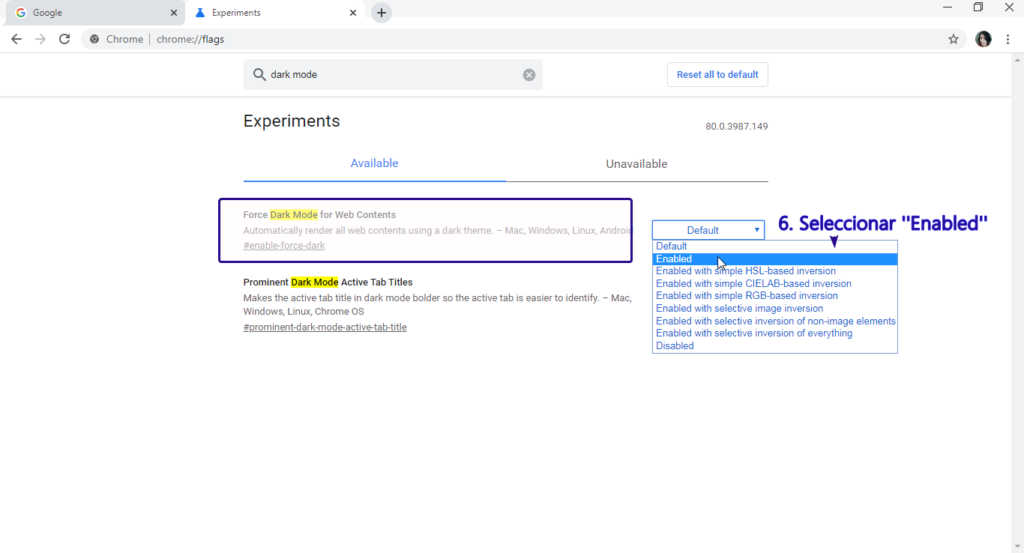Clear the dark mode search text

click(529, 75)
